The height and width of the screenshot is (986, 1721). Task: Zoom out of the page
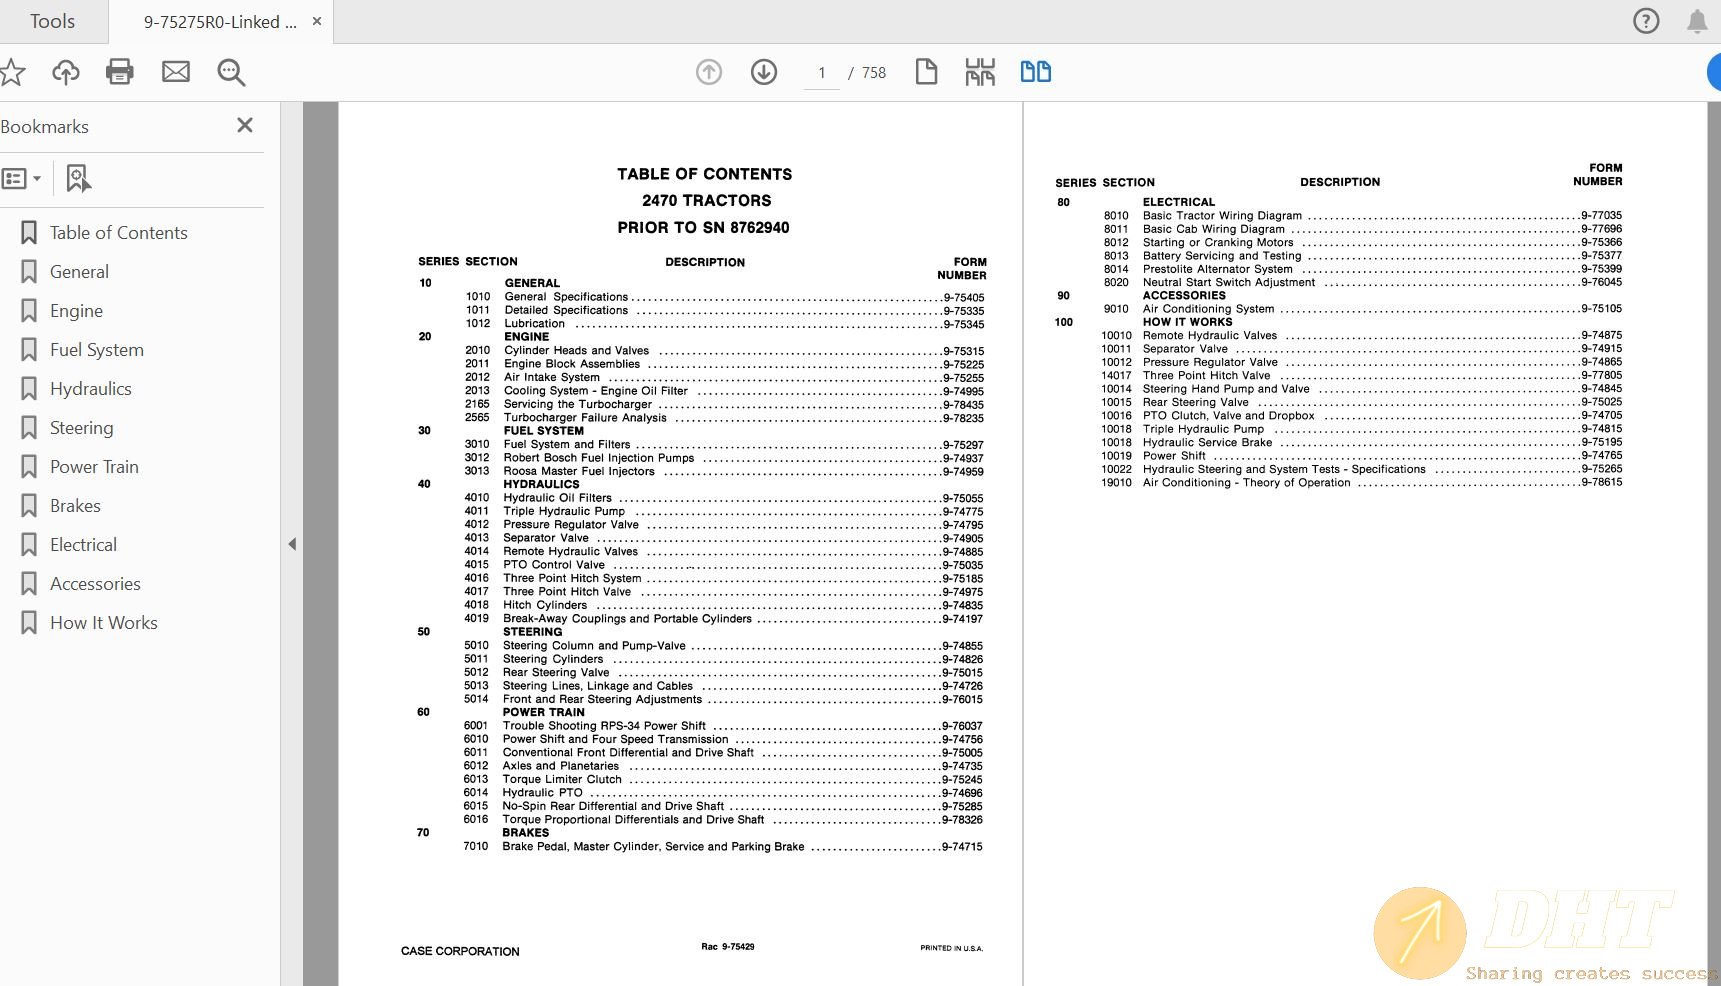(x=231, y=72)
